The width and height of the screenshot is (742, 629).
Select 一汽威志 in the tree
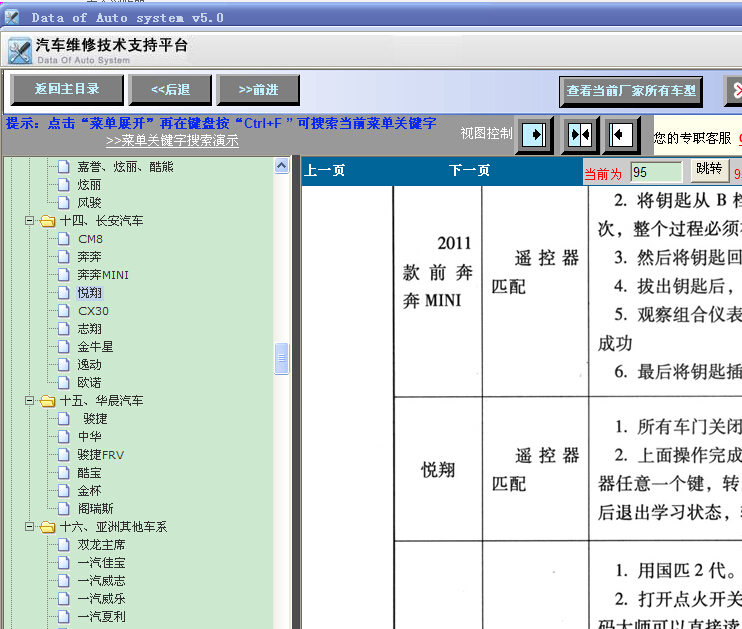101,581
